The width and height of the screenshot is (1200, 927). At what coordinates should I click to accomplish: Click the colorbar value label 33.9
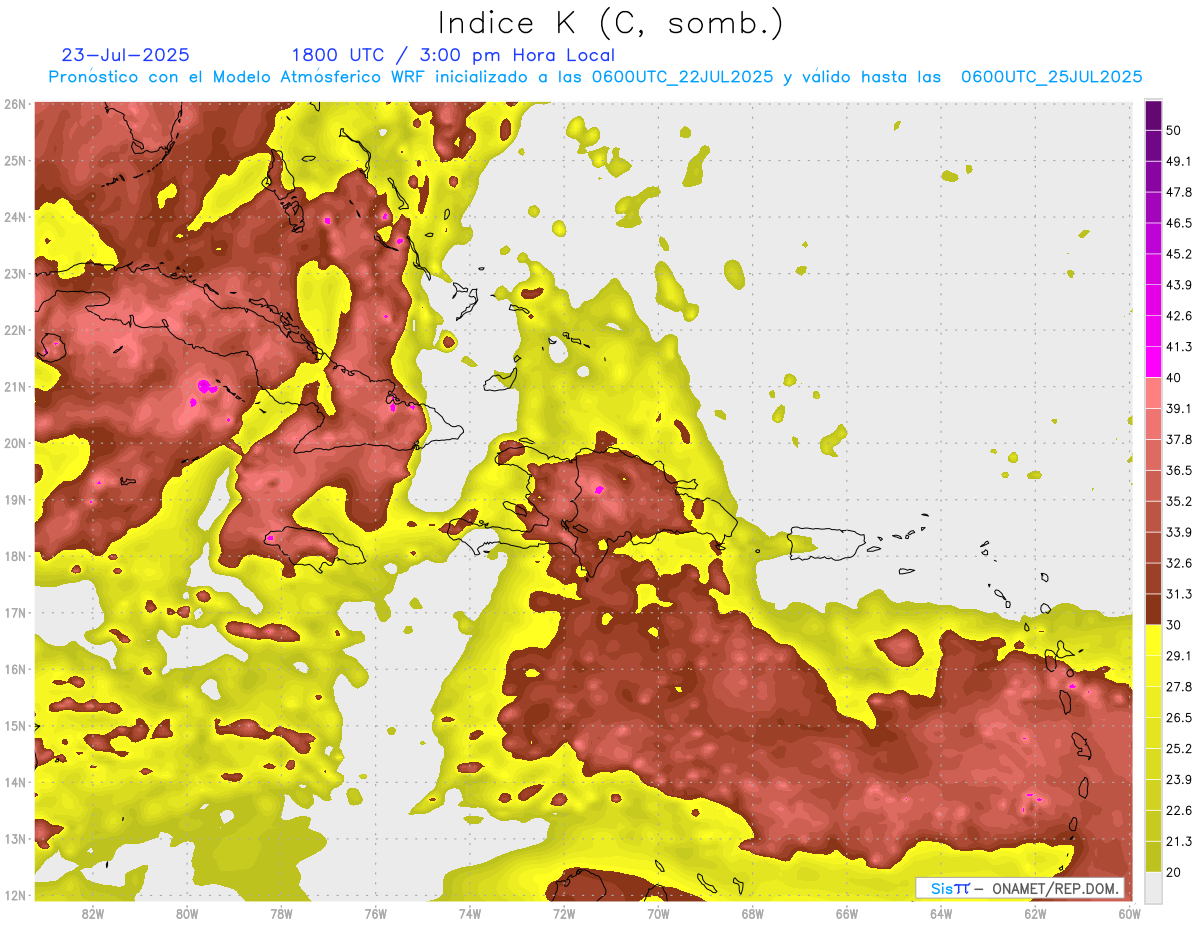coord(1179,532)
